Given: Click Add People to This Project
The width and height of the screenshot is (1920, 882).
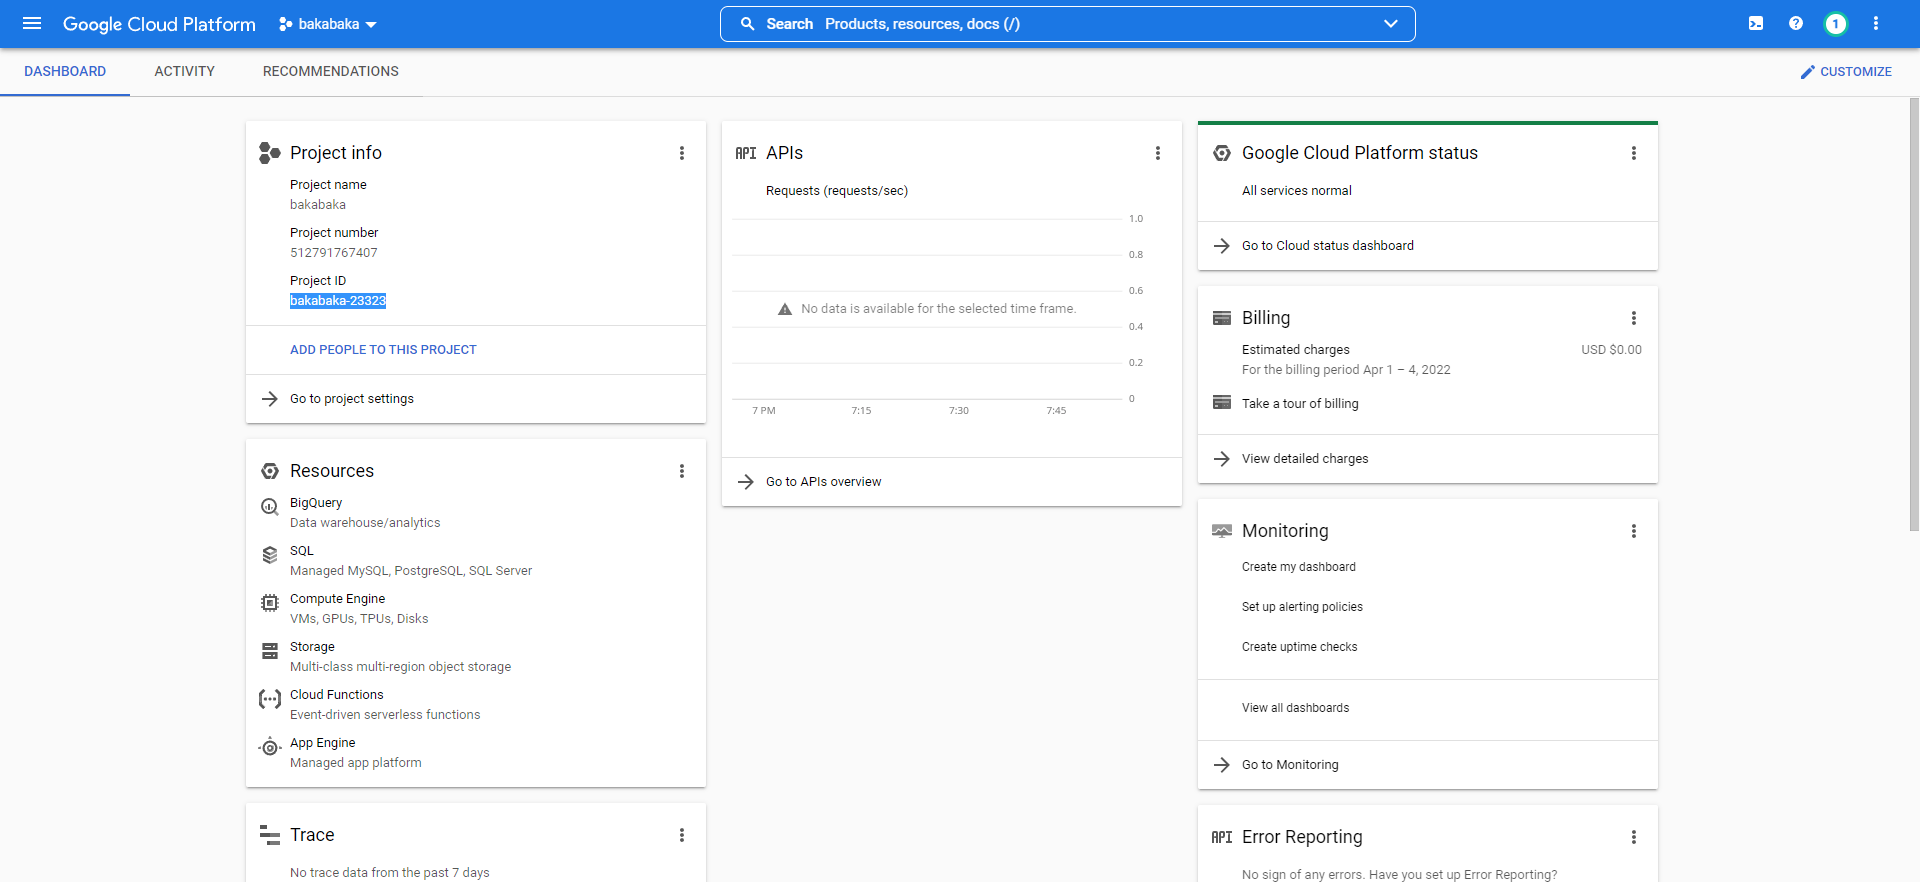Looking at the screenshot, I should pos(383,350).
